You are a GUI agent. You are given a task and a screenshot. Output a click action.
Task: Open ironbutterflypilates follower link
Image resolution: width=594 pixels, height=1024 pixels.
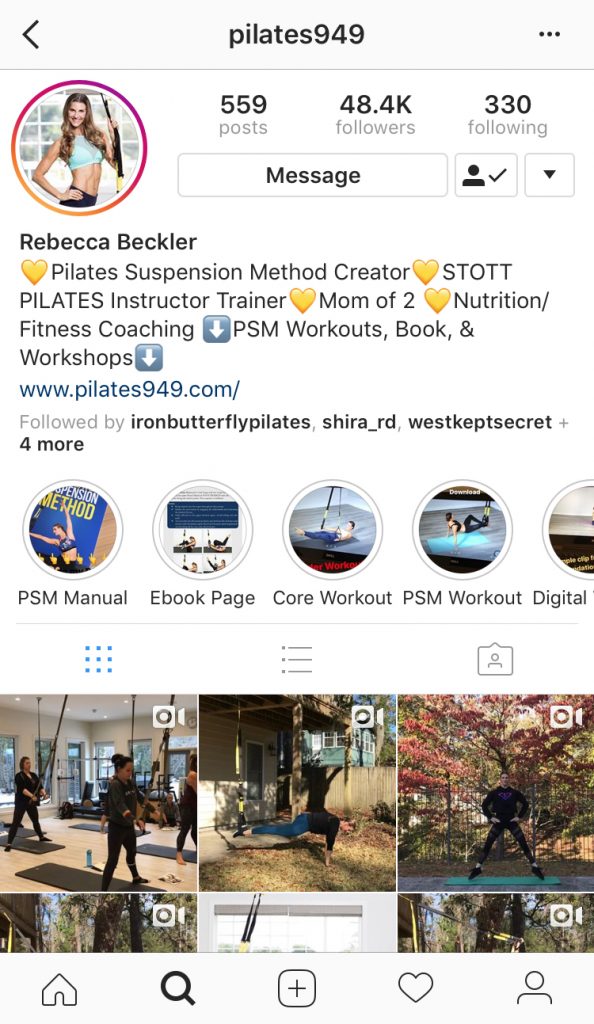(221, 422)
